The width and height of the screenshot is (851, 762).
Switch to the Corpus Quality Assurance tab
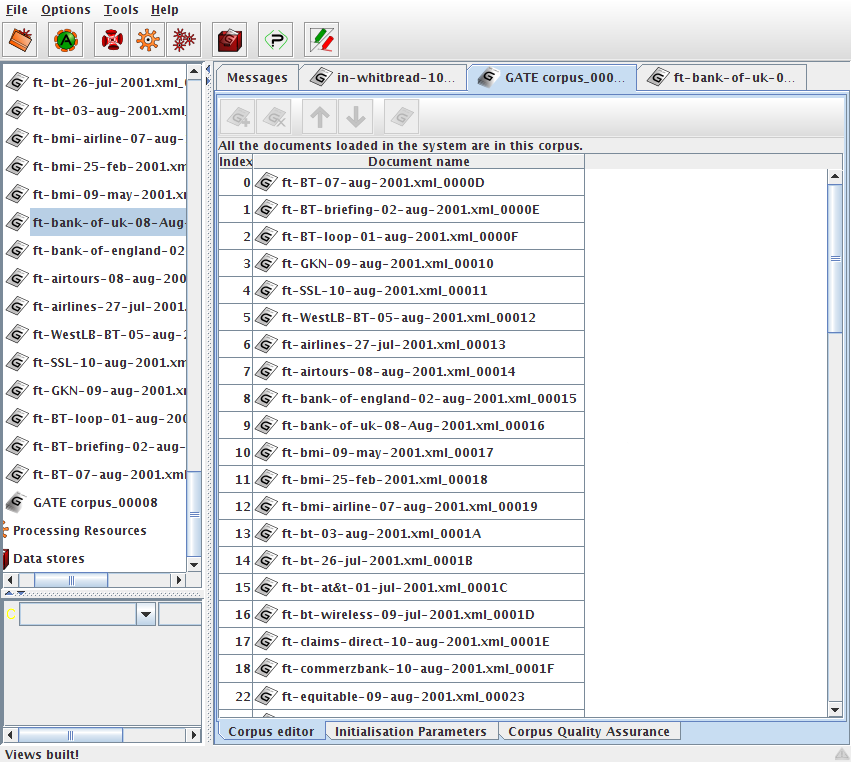pyautogui.click(x=588, y=732)
